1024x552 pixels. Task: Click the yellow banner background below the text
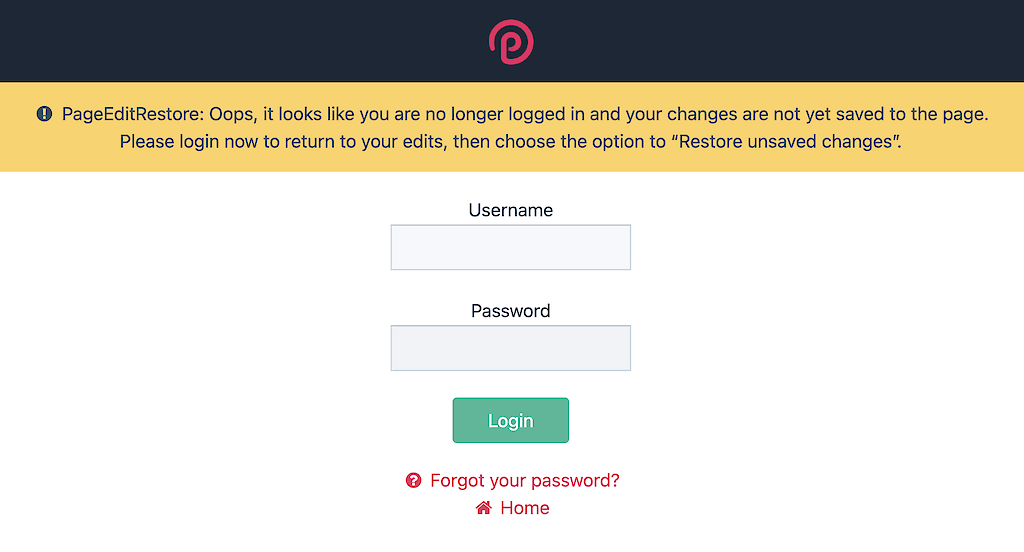tap(511, 162)
